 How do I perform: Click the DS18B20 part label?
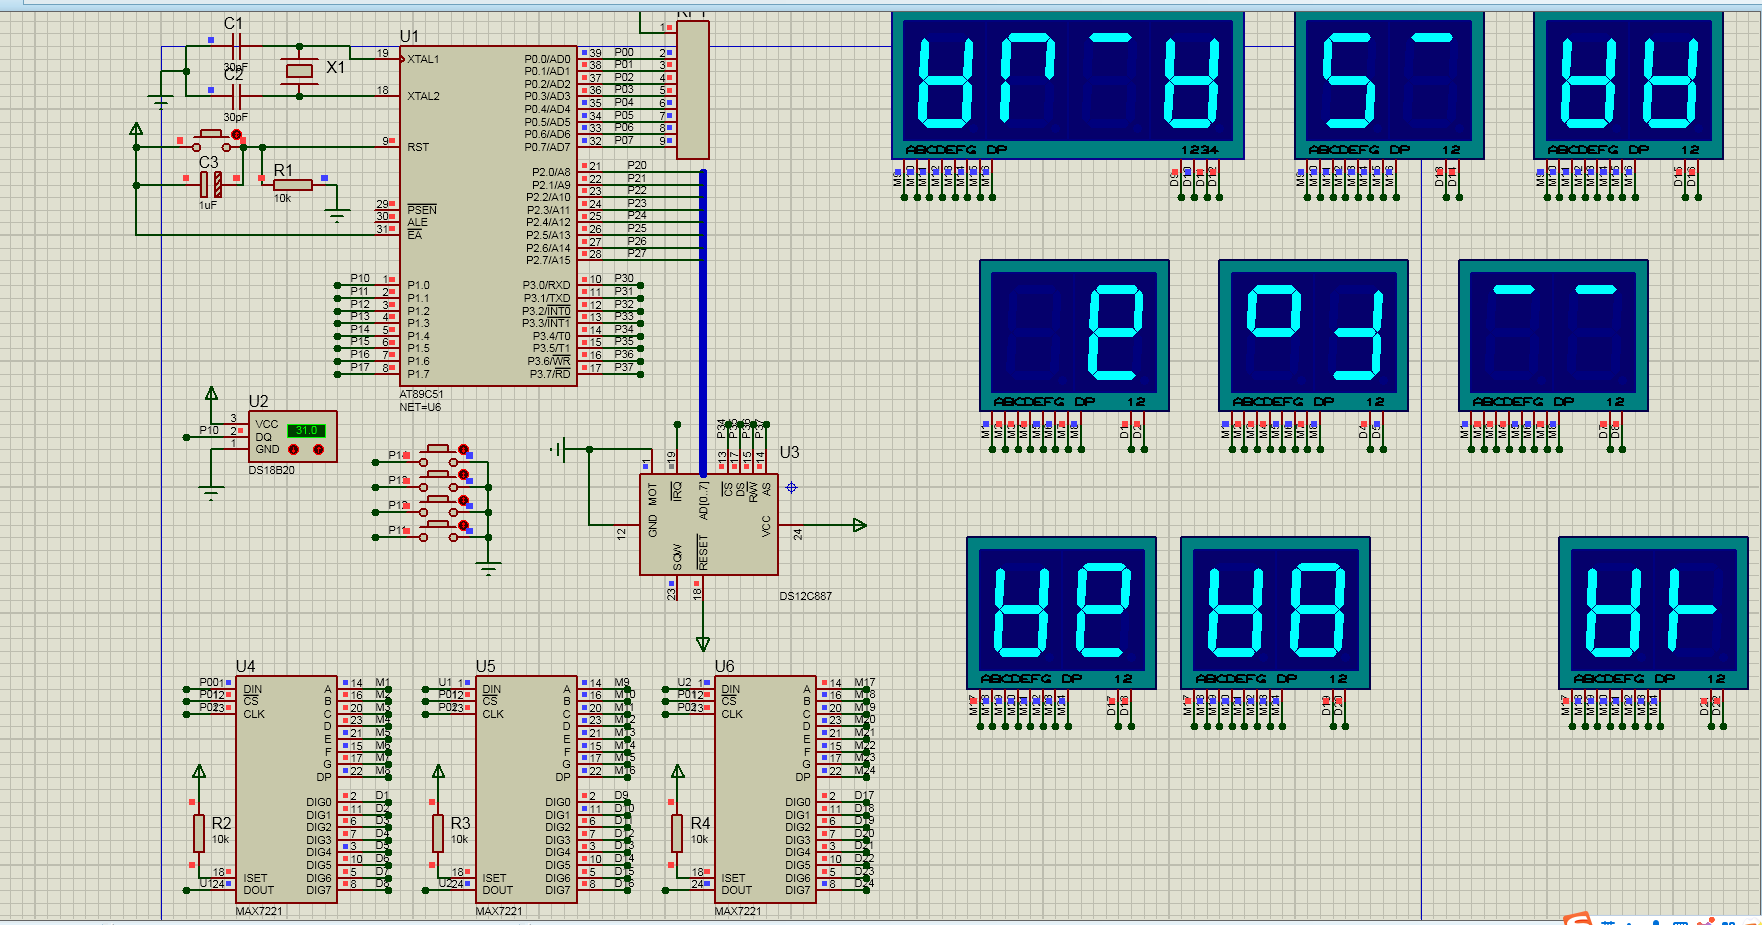click(x=271, y=470)
